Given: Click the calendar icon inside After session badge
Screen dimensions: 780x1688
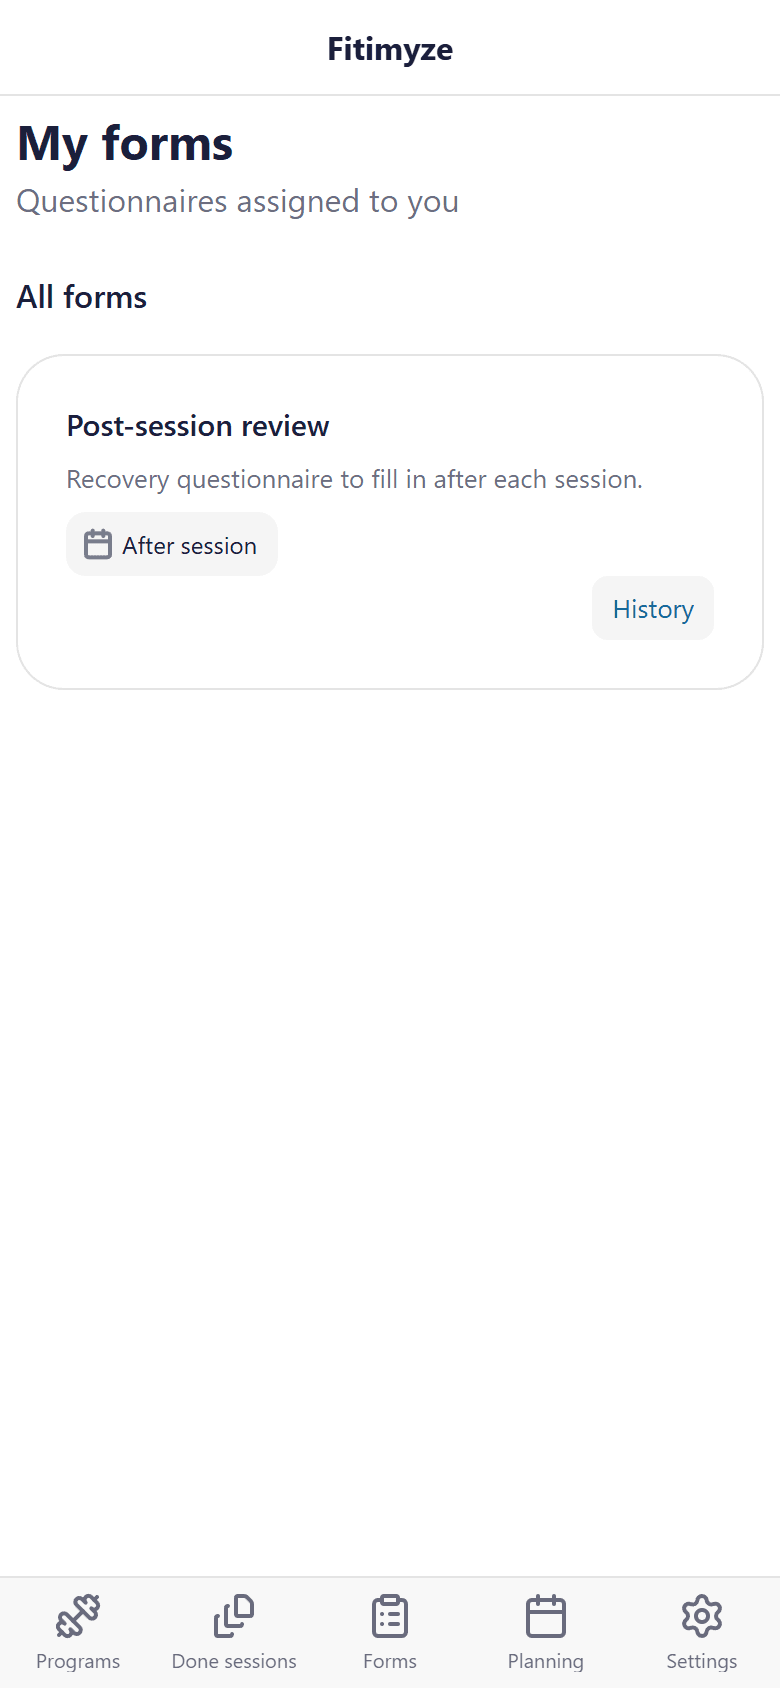Looking at the screenshot, I should [99, 544].
